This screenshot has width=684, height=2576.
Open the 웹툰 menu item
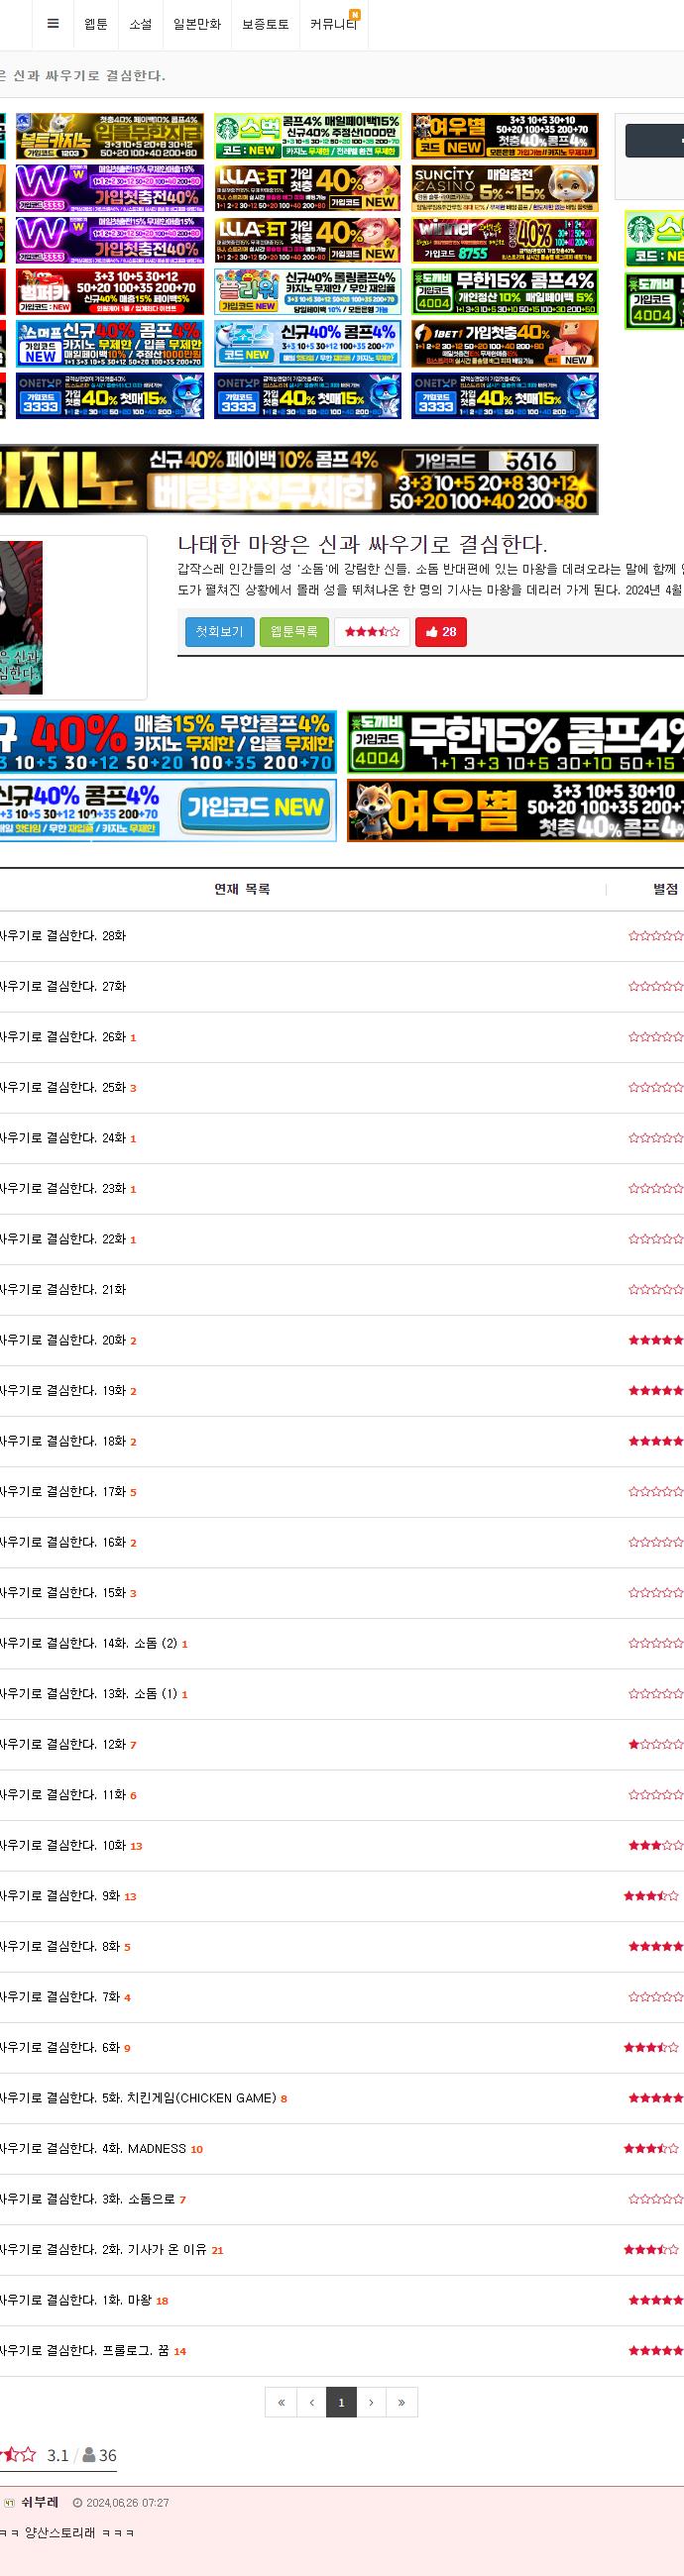[x=96, y=25]
